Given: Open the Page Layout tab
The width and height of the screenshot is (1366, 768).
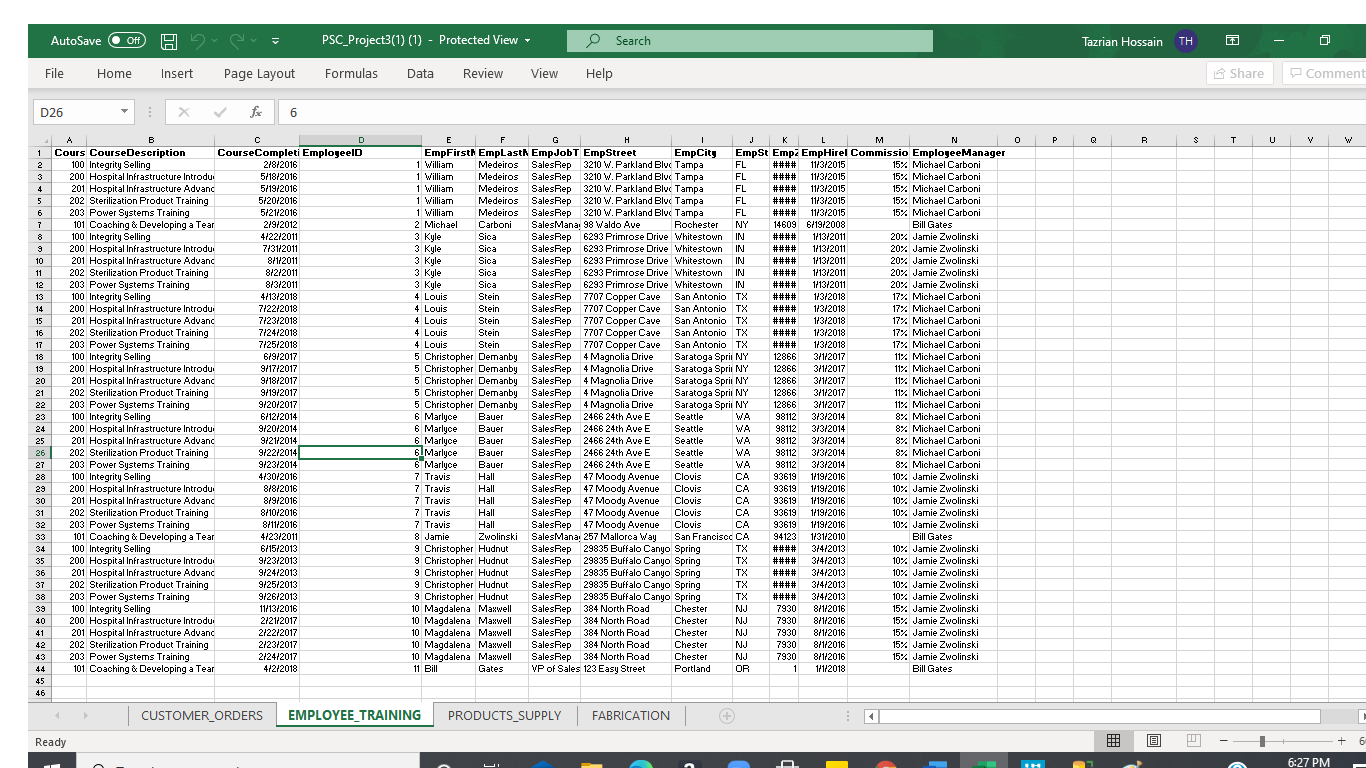Looking at the screenshot, I should tap(259, 73).
